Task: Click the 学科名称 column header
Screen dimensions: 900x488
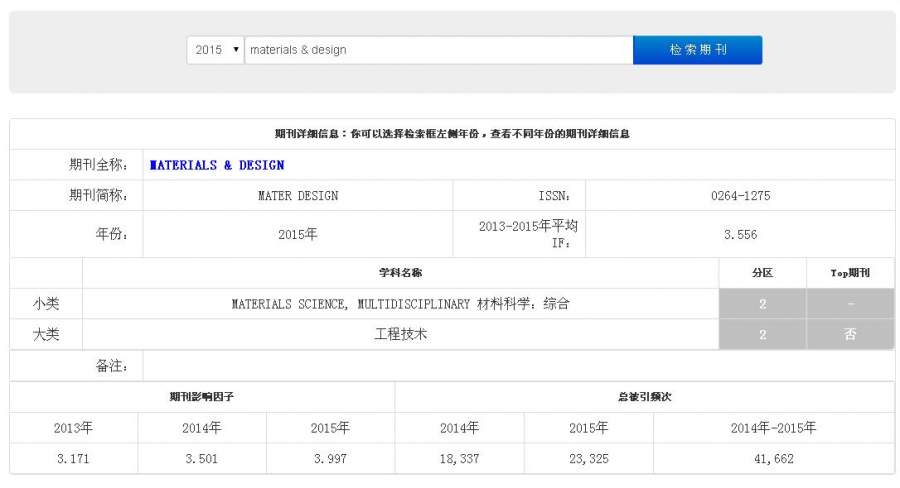Action: point(401,273)
